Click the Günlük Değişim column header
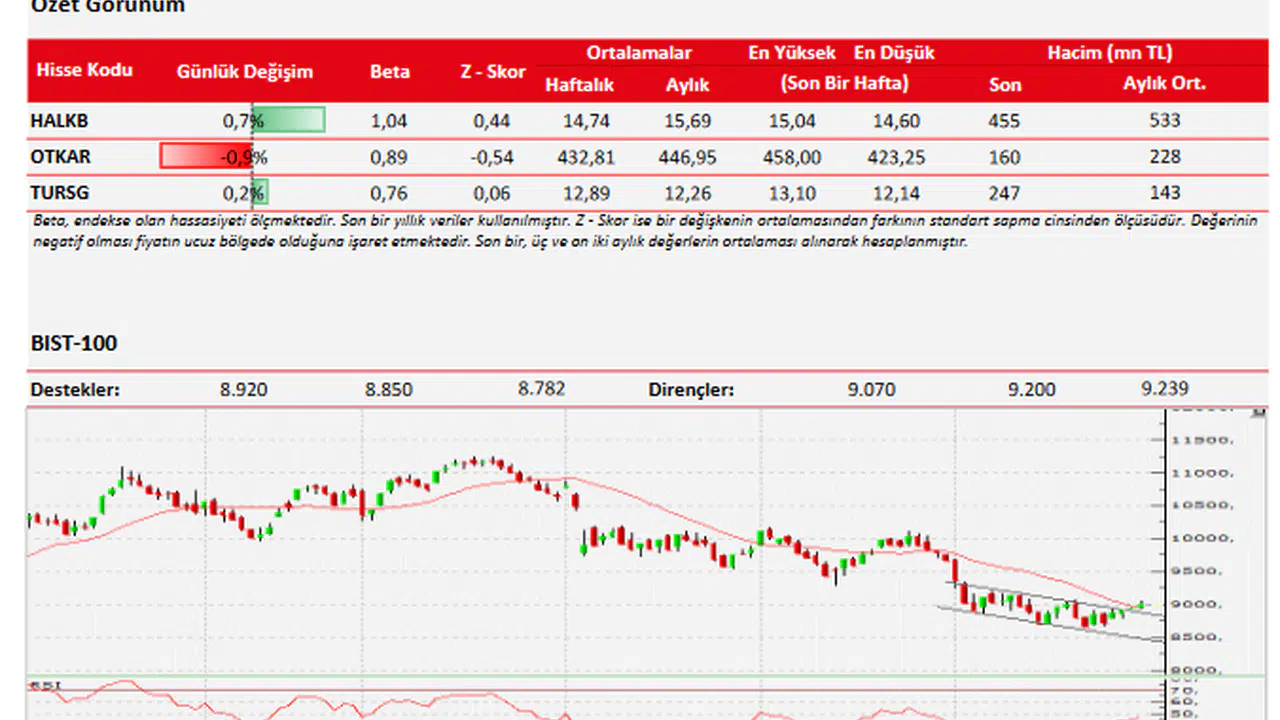 [x=244, y=71]
